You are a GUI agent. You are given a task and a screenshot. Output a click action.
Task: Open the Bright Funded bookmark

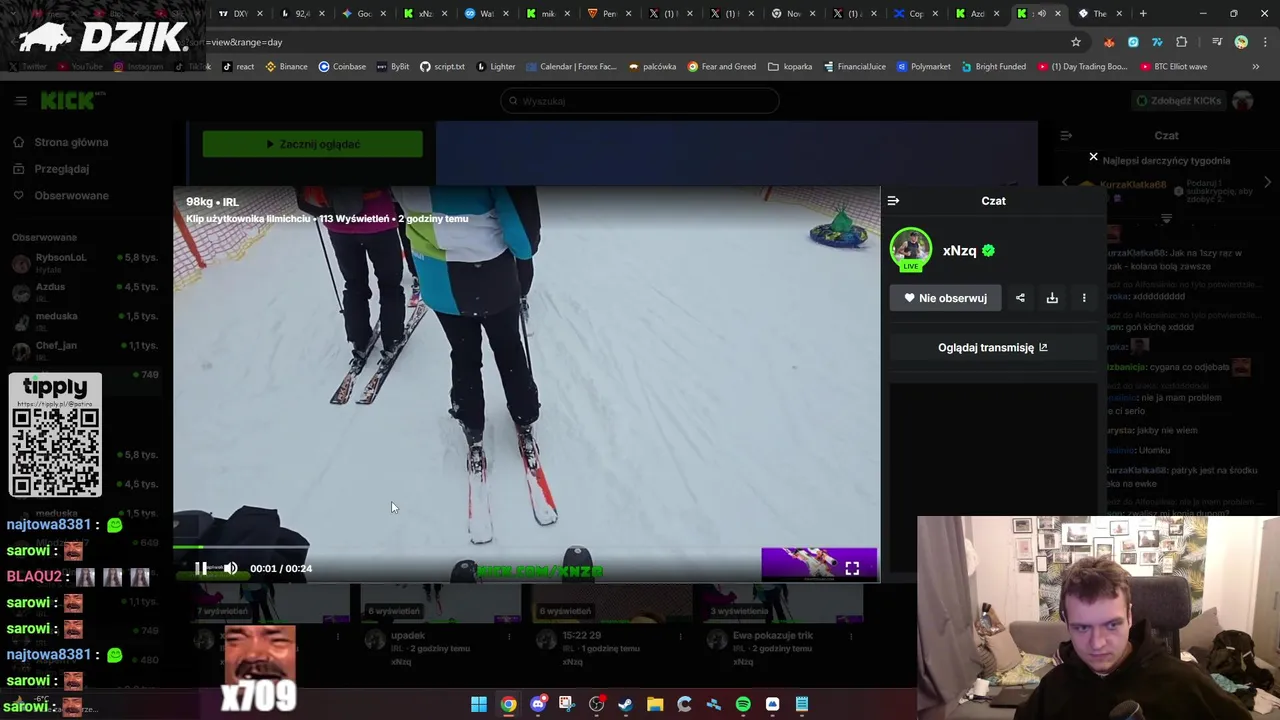994,66
